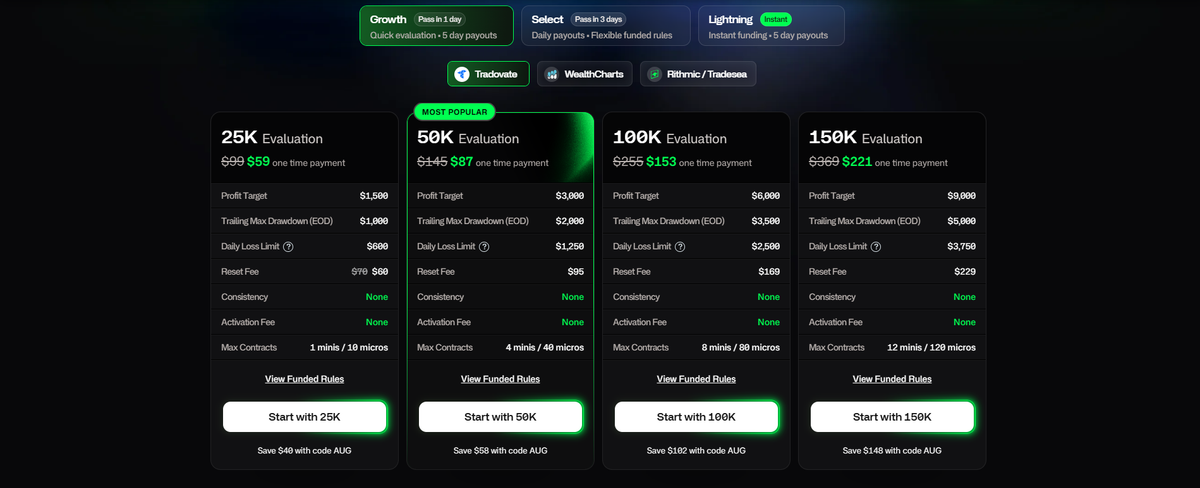Click the Start with 100K button

click(x=696, y=417)
